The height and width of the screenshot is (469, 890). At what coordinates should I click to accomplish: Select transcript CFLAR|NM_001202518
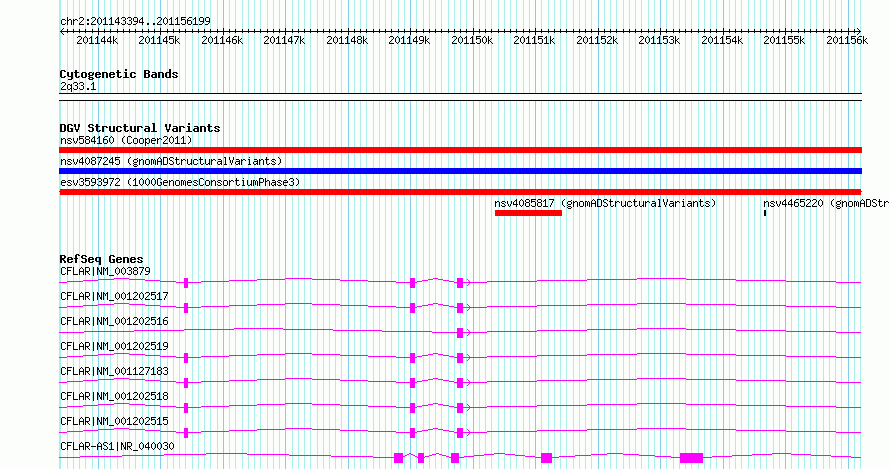pyautogui.click(x=114, y=396)
